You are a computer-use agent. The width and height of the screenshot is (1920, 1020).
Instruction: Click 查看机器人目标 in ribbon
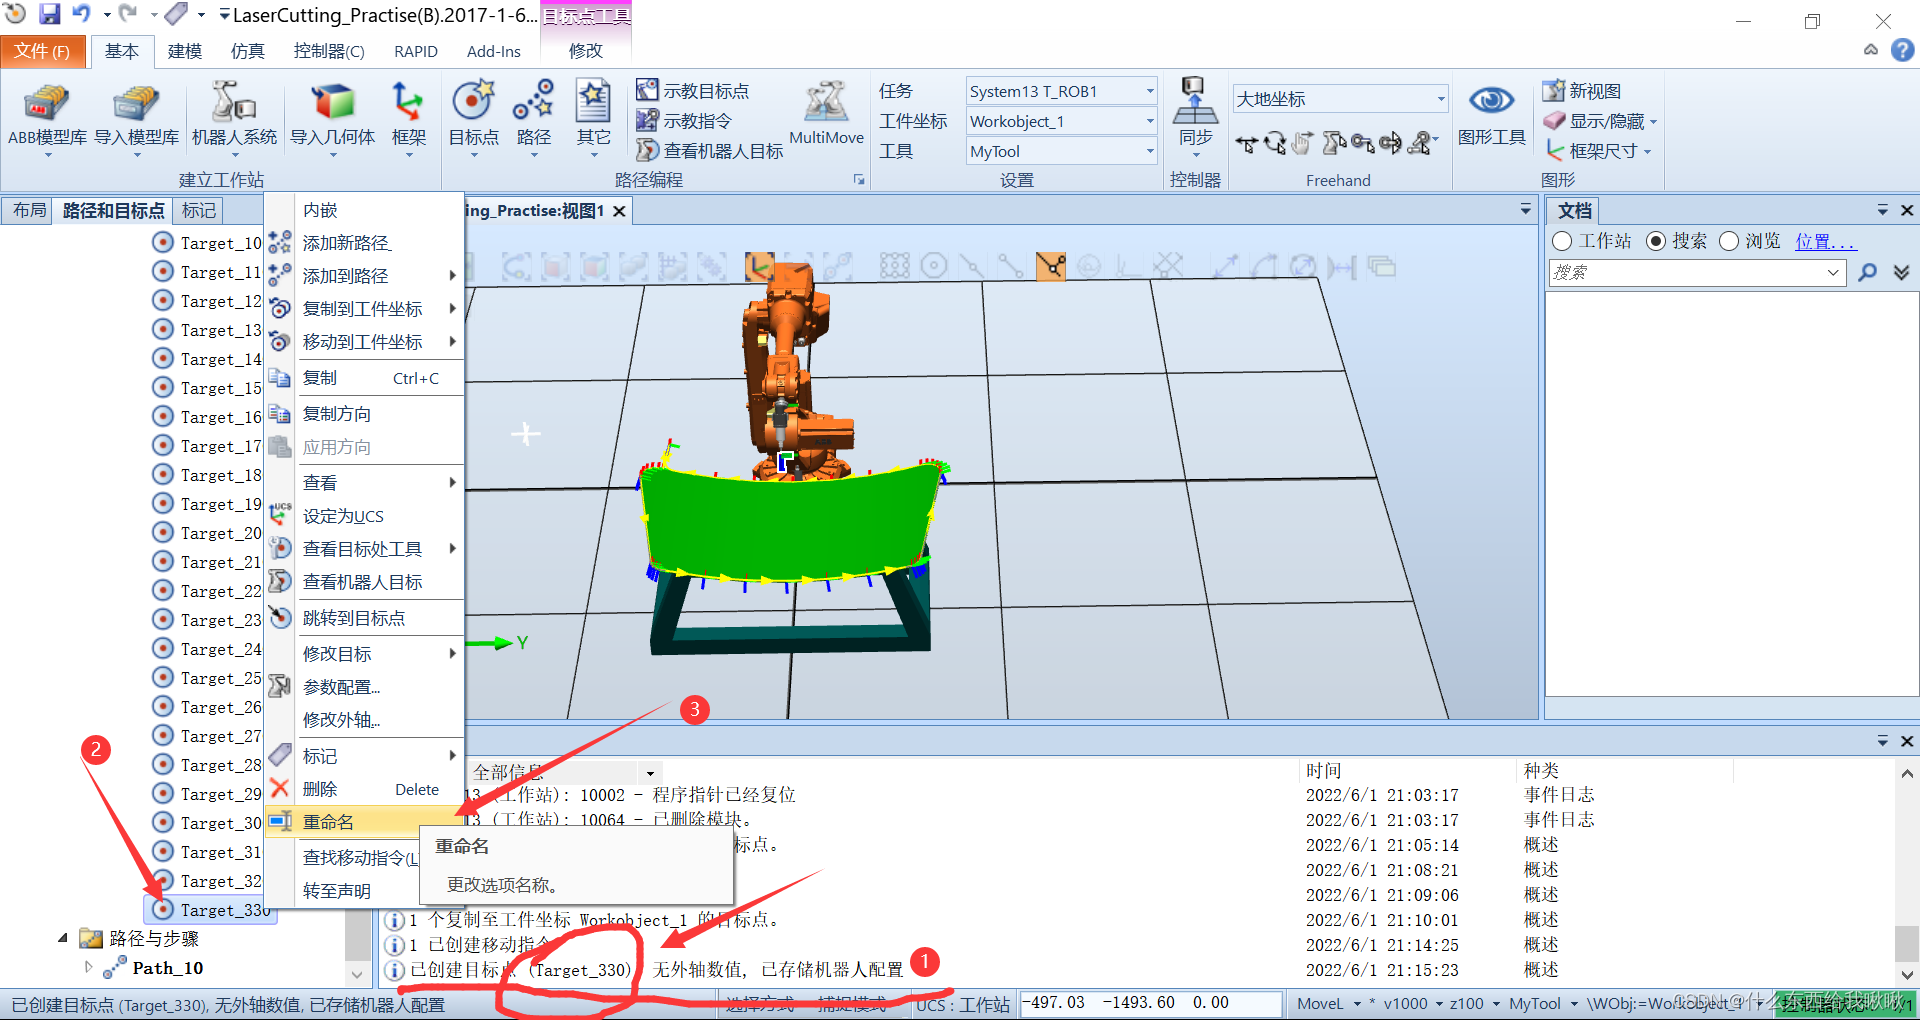pyautogui.click(x=710, y=151)
